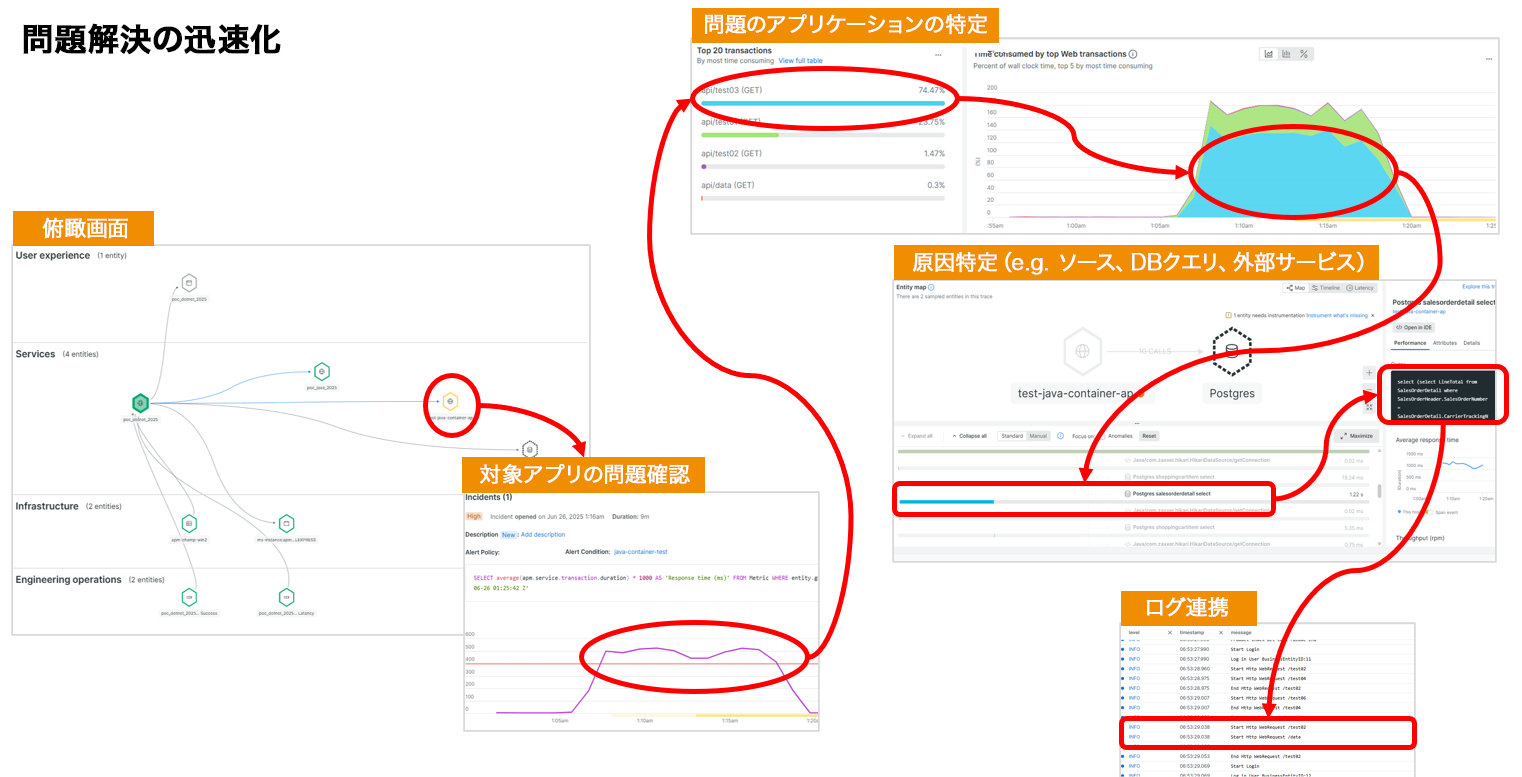Click View full table link
Viewport: 1522px width, 777px height.
801,61
